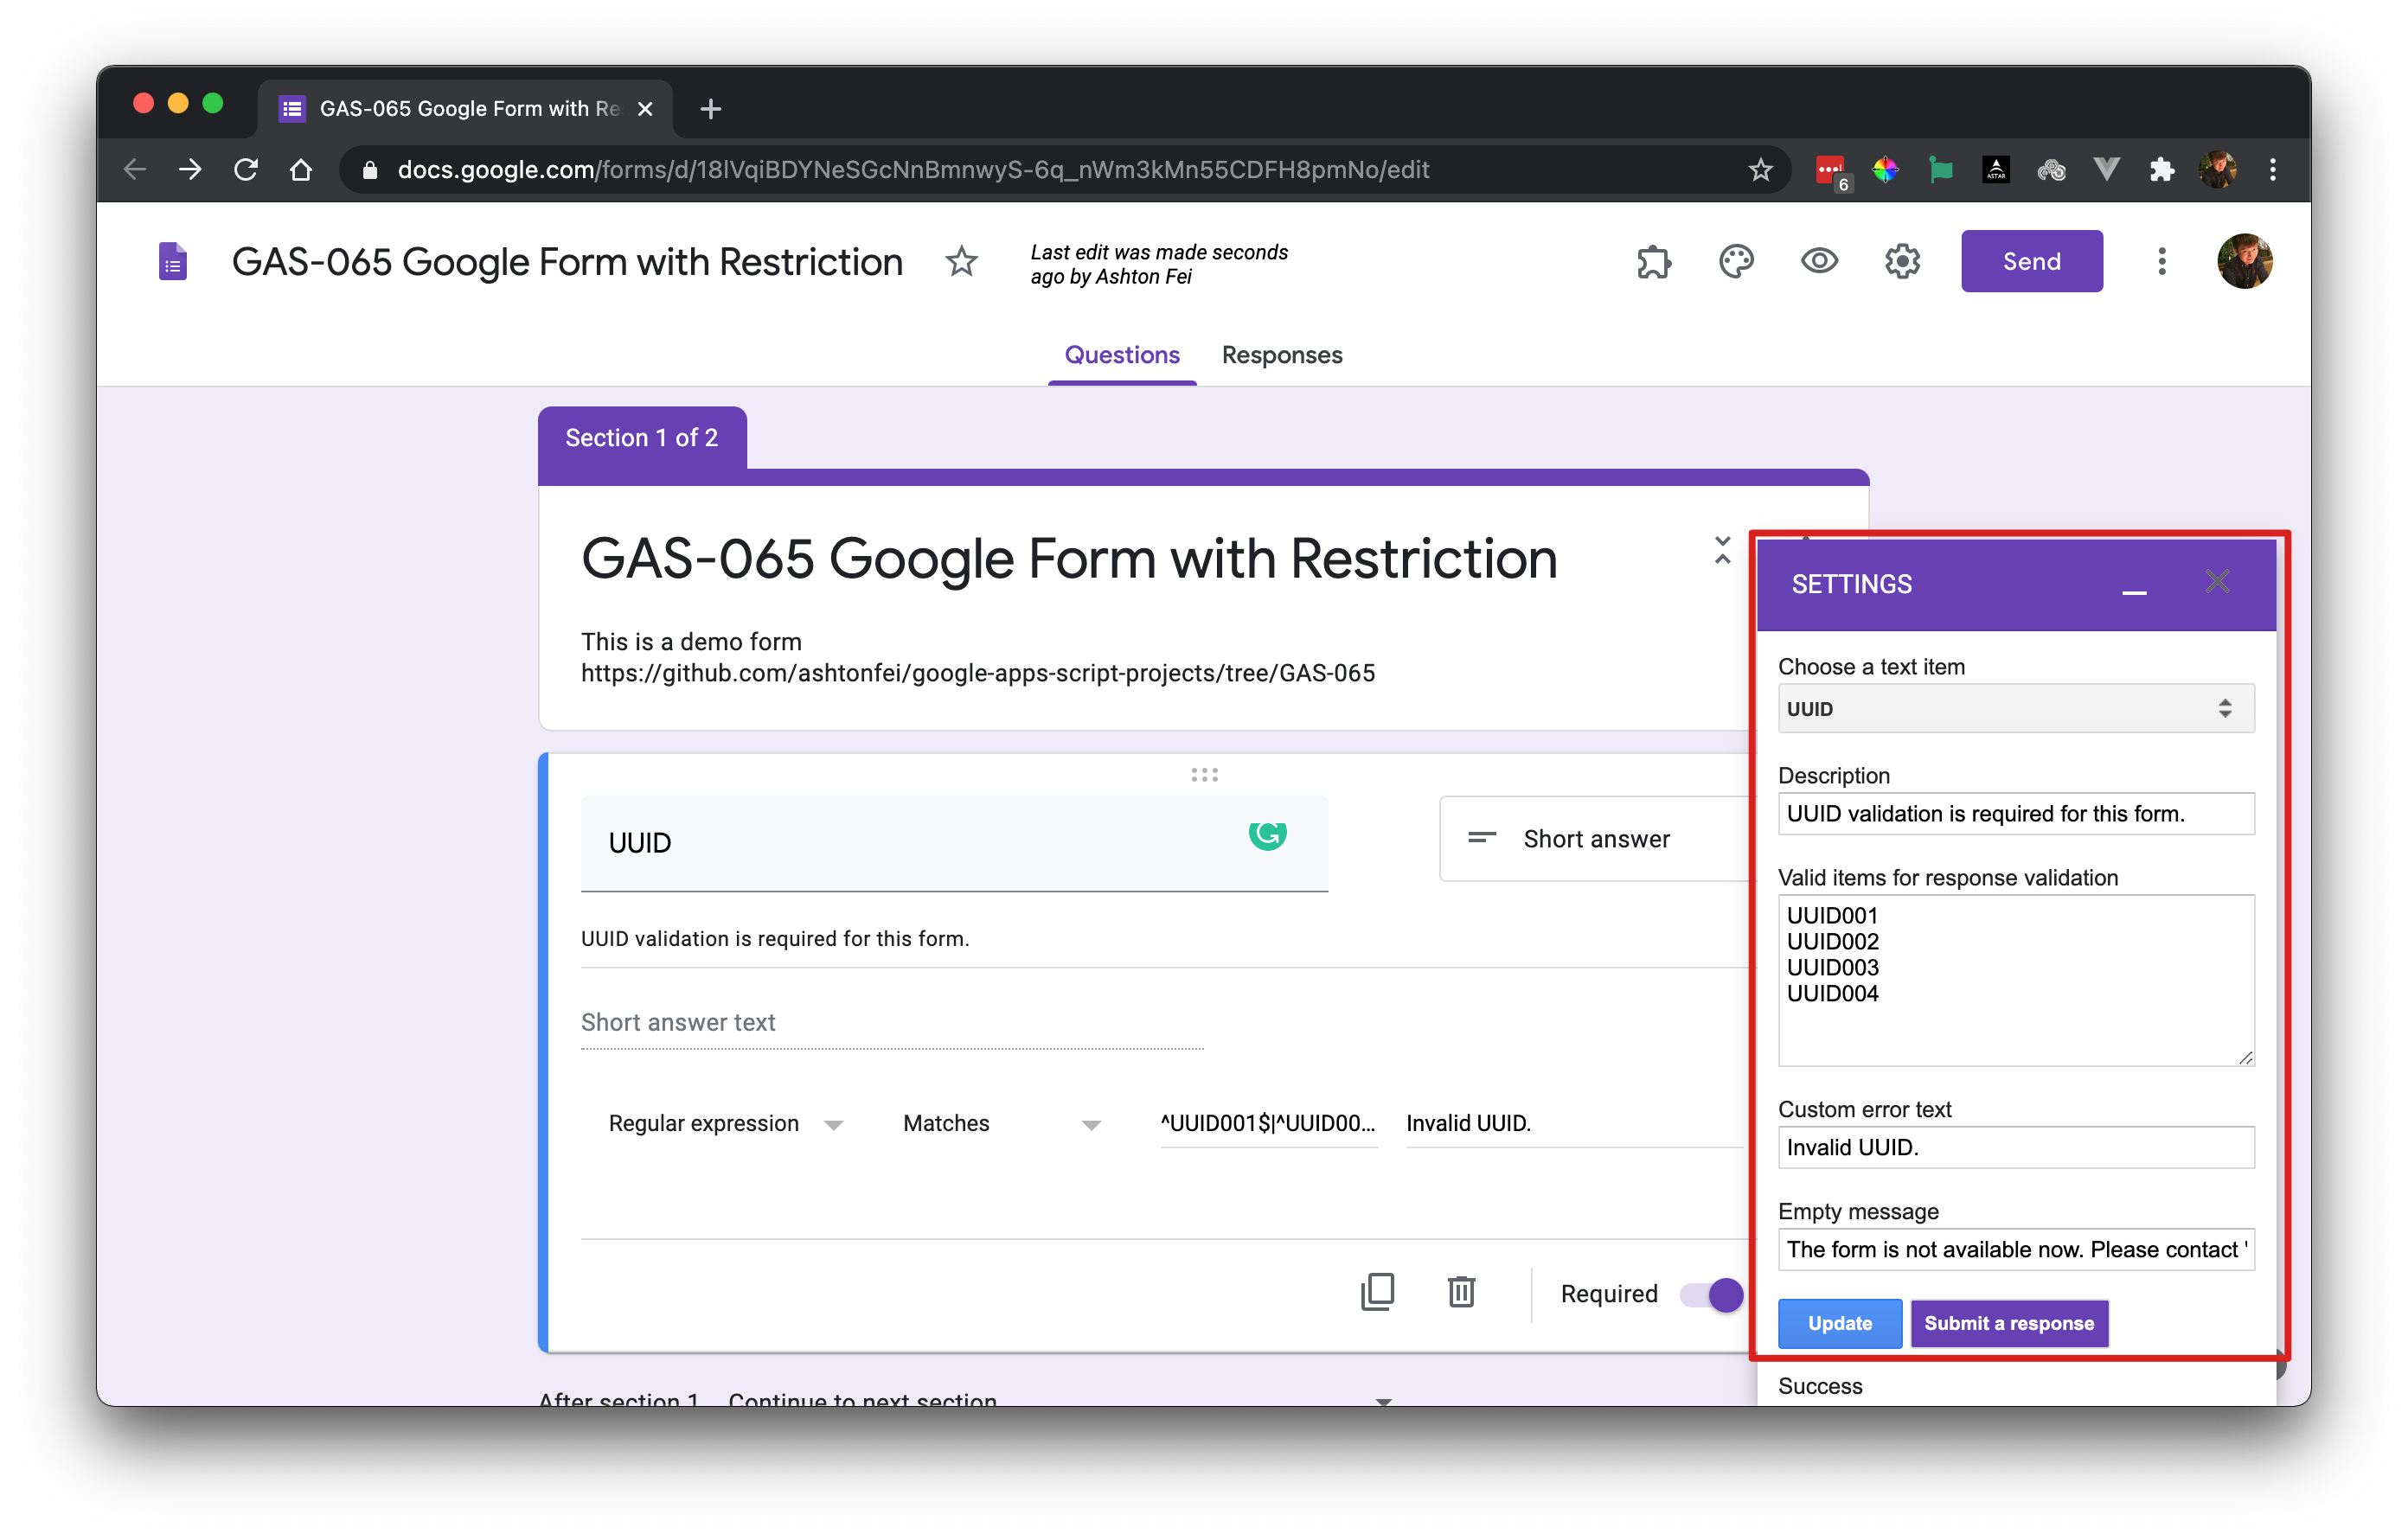Duplicate the UUID question

pyautogui.click(x=1377, y=1292)
